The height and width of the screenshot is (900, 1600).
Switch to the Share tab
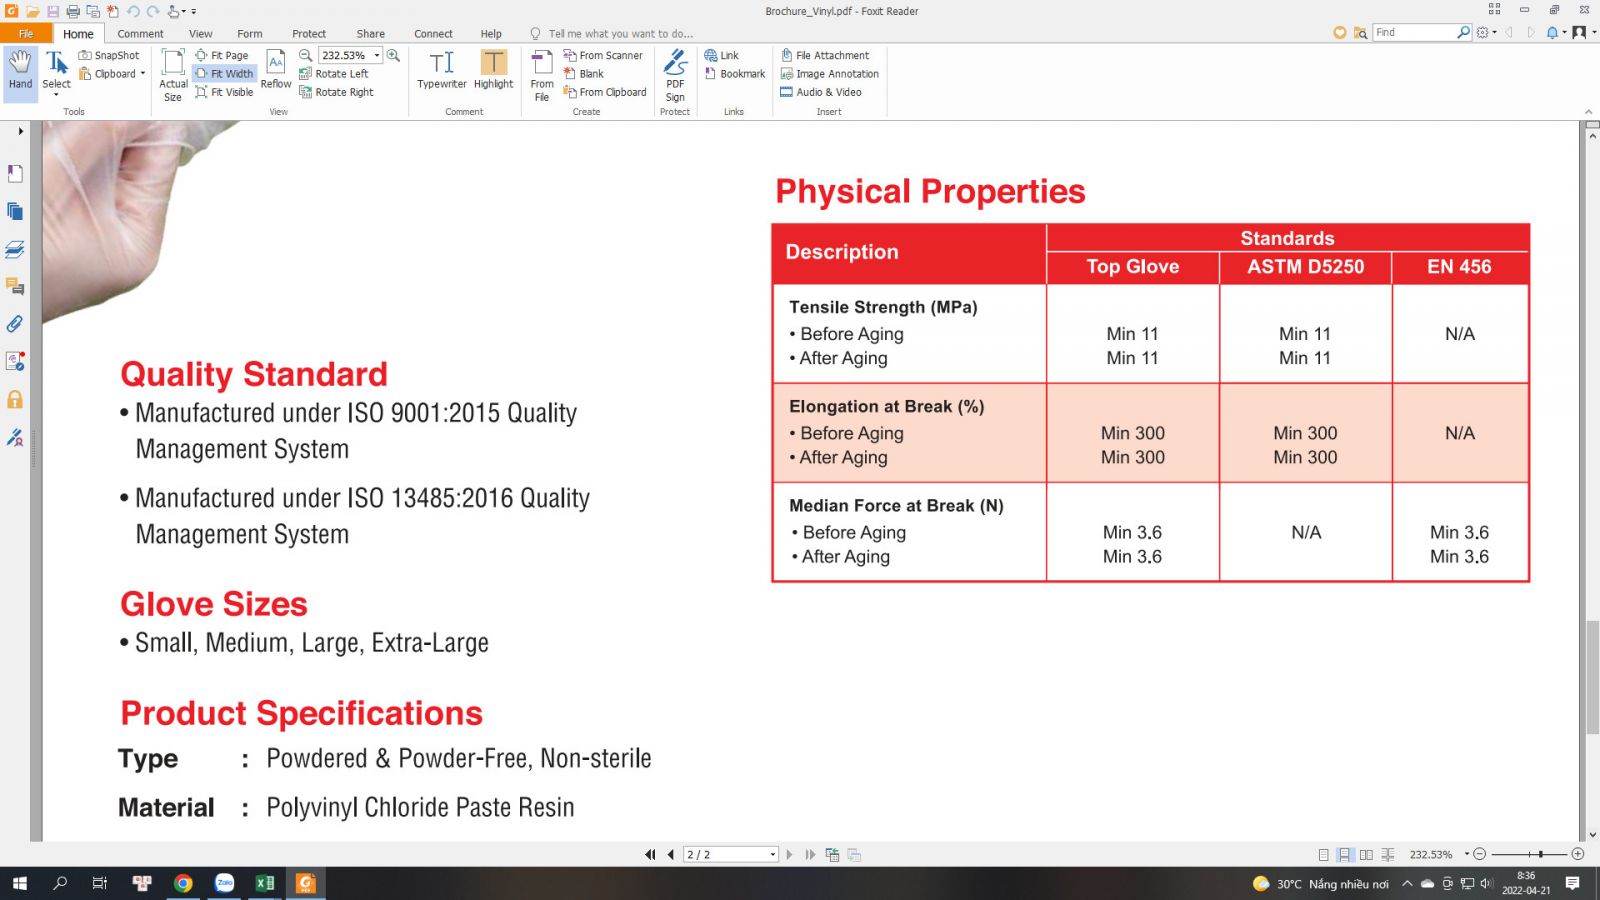tap(370, 33)
